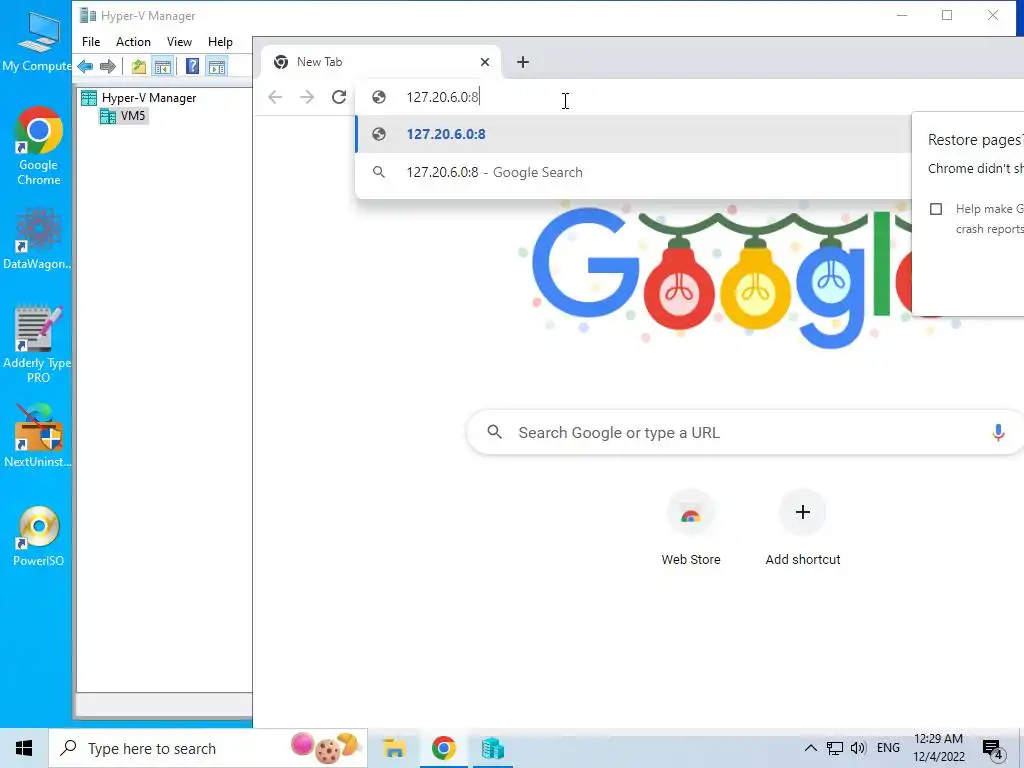Open the File menu in Hyper-V Manager
1024x768 pixels.
coord(91,42)
